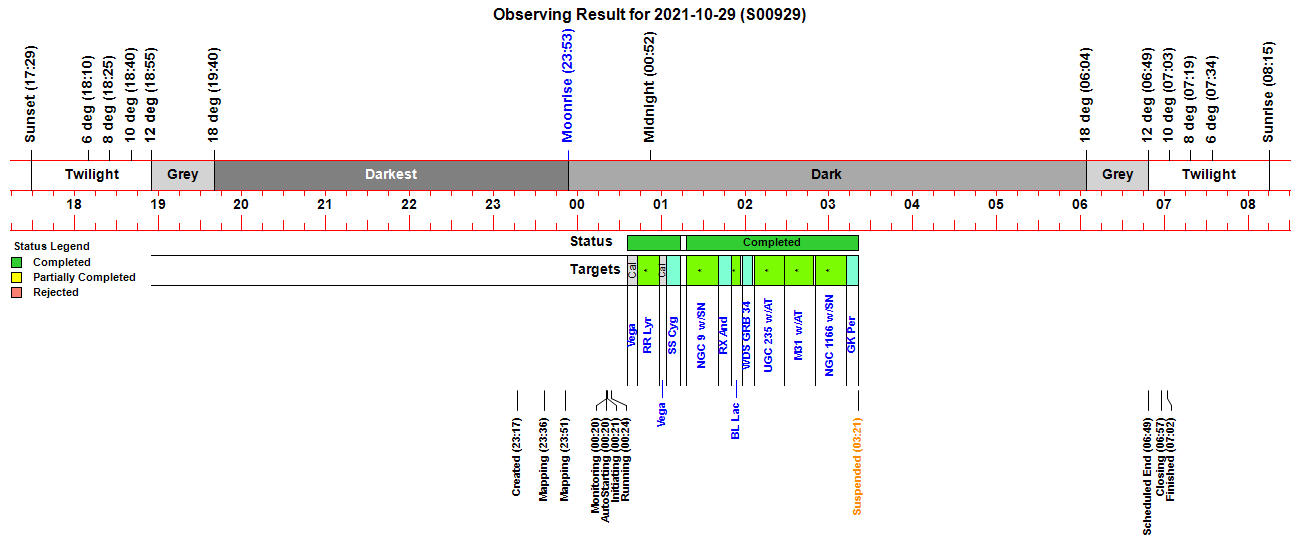Click the hour 21 axis label
This screenshot has width=1300, height=560.
coord(324,205)
